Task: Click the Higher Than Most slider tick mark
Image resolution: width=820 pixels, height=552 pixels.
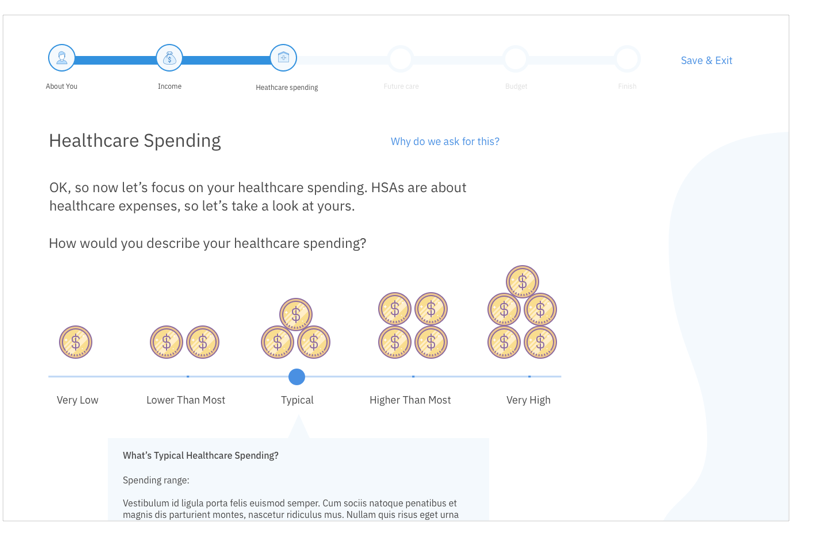Action: click(413, 377)
